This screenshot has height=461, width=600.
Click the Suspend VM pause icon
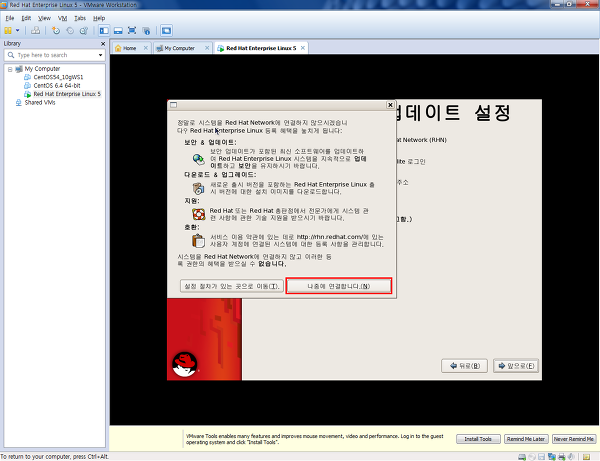tap(8, 31)
